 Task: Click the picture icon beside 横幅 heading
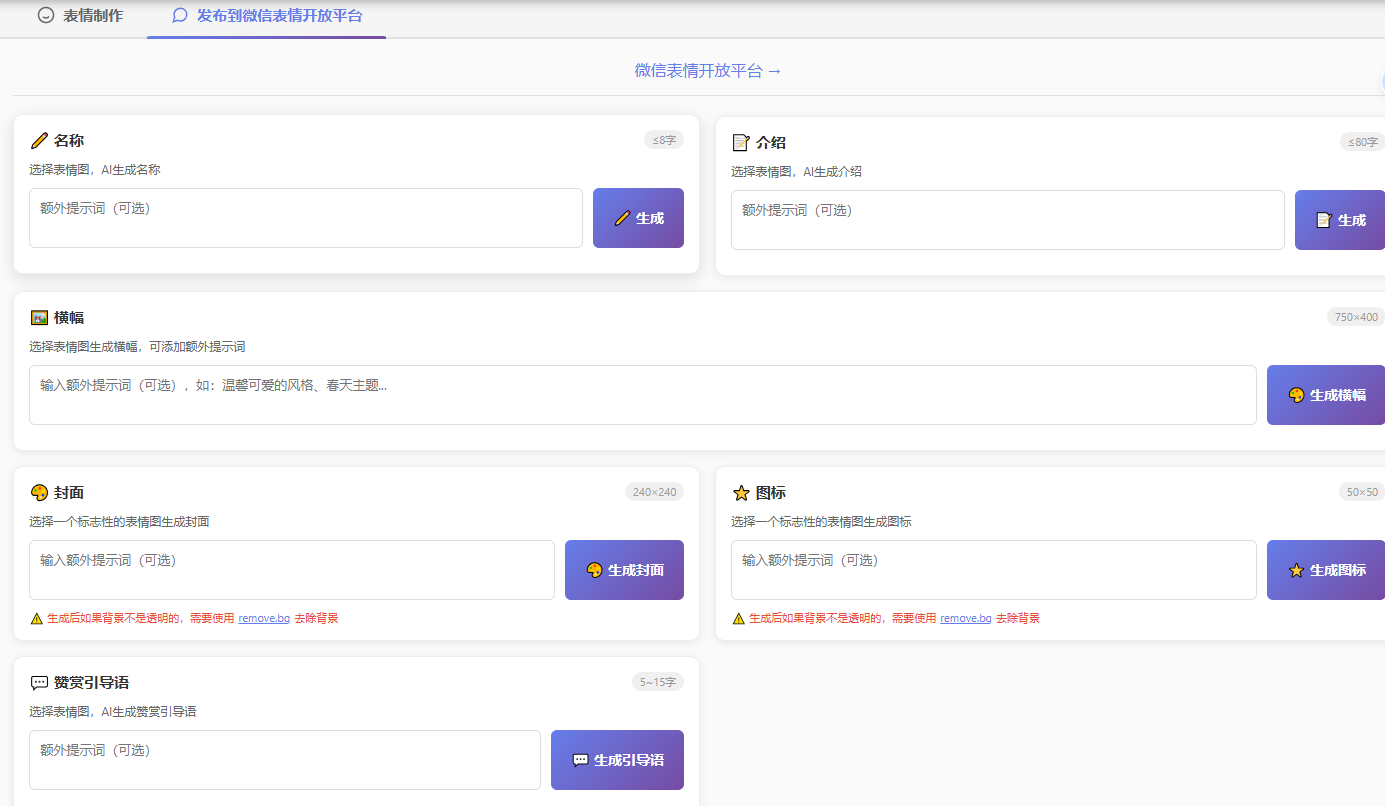tap(40, 318)
